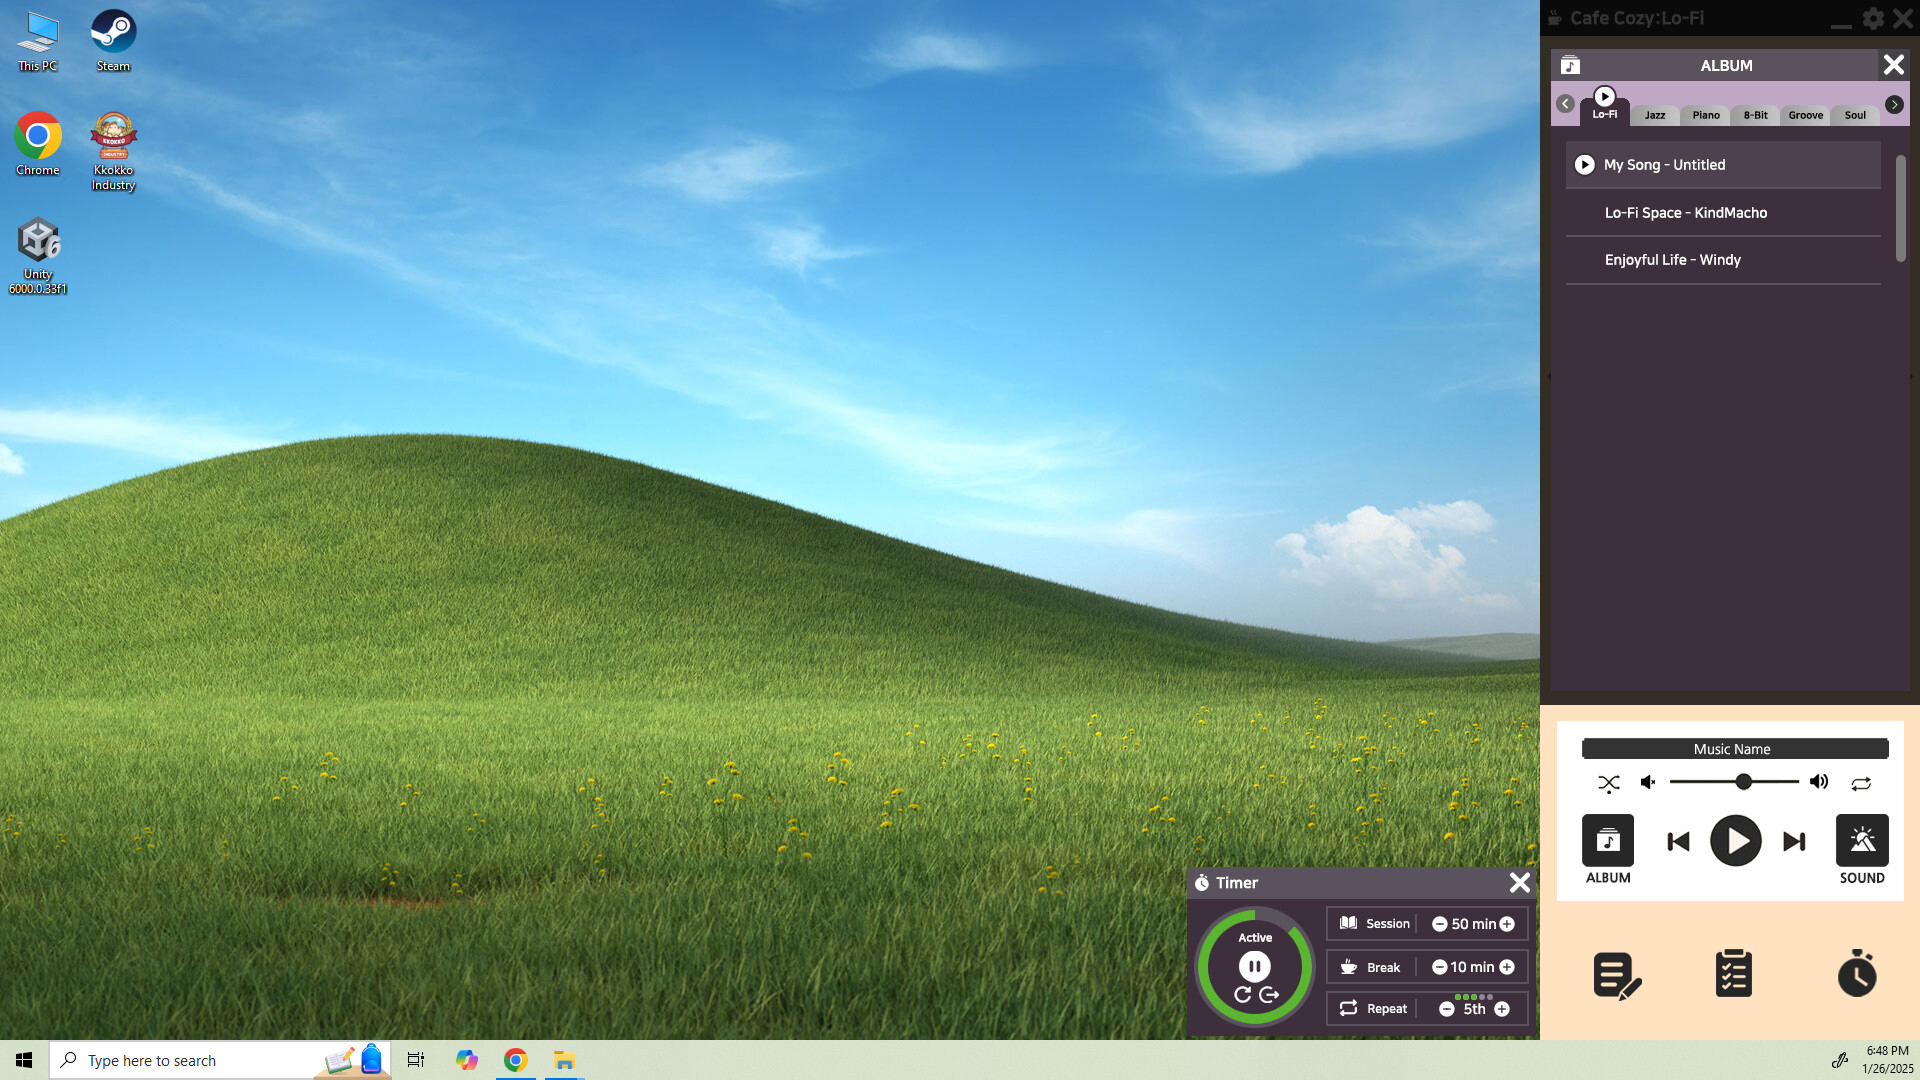Open the Windows Start menu

(24, 1060)
